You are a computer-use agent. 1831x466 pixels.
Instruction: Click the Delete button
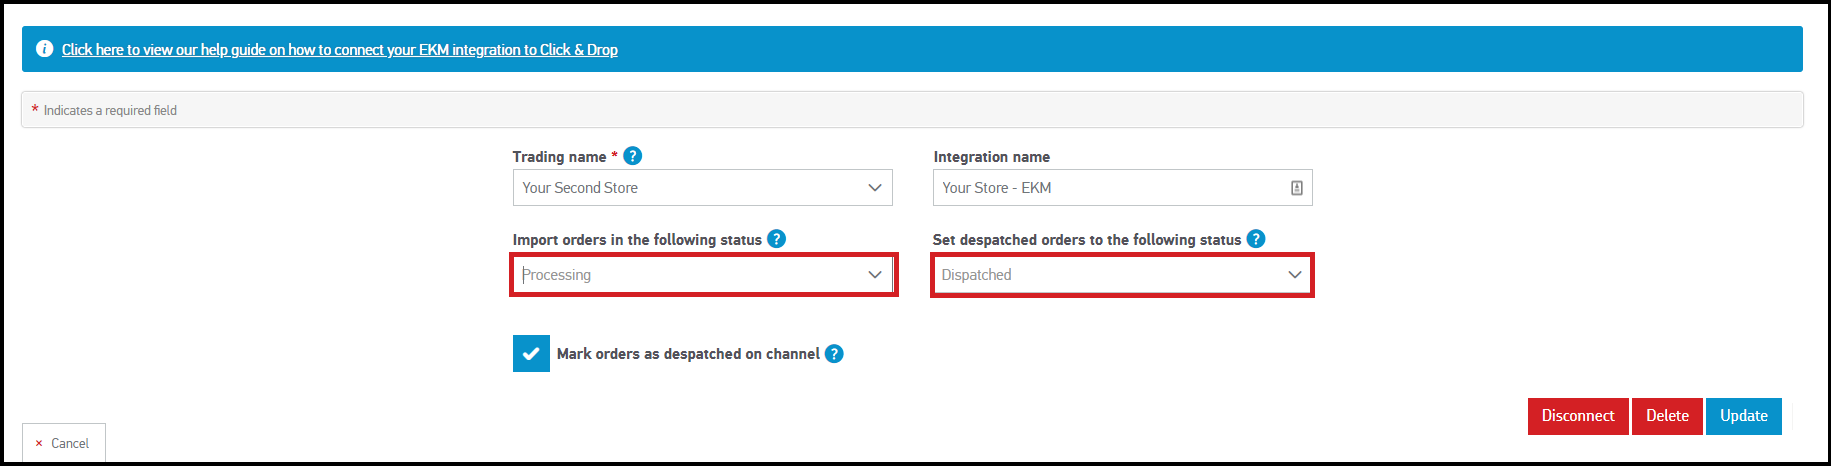click(x=1667, y=416)
